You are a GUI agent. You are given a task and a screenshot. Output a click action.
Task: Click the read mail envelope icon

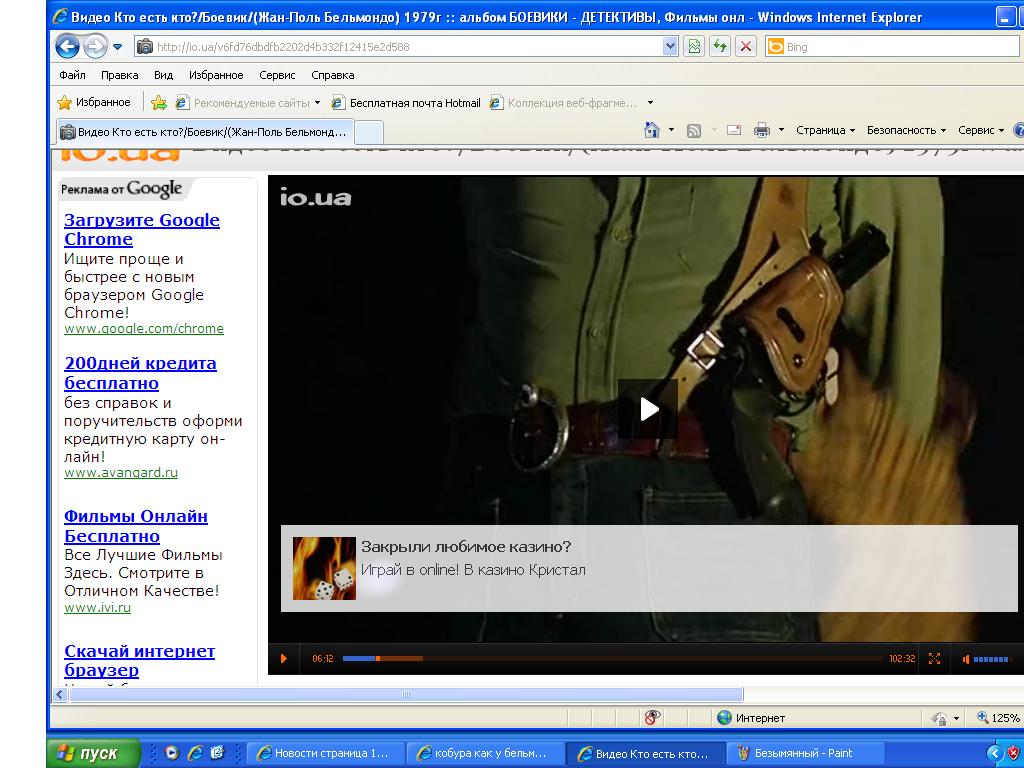click(734, 131)
